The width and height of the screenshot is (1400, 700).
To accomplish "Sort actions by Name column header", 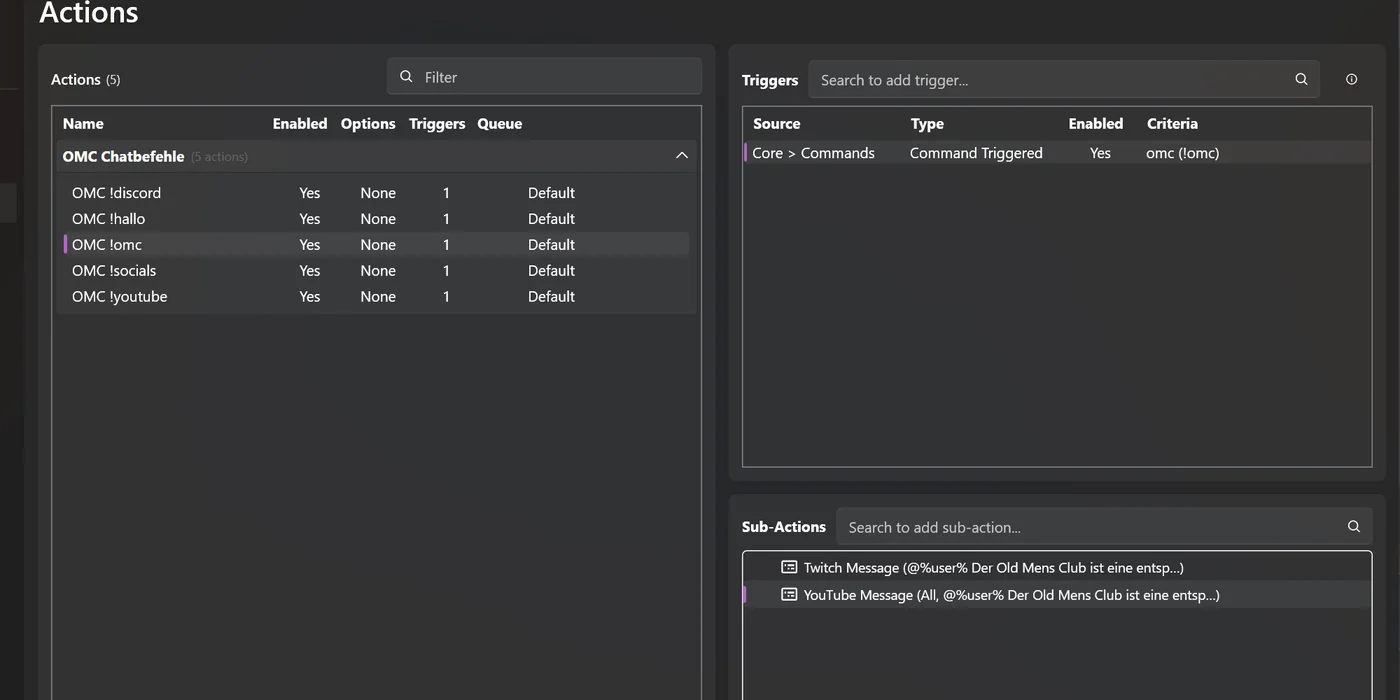I will (x=83, y=124).
